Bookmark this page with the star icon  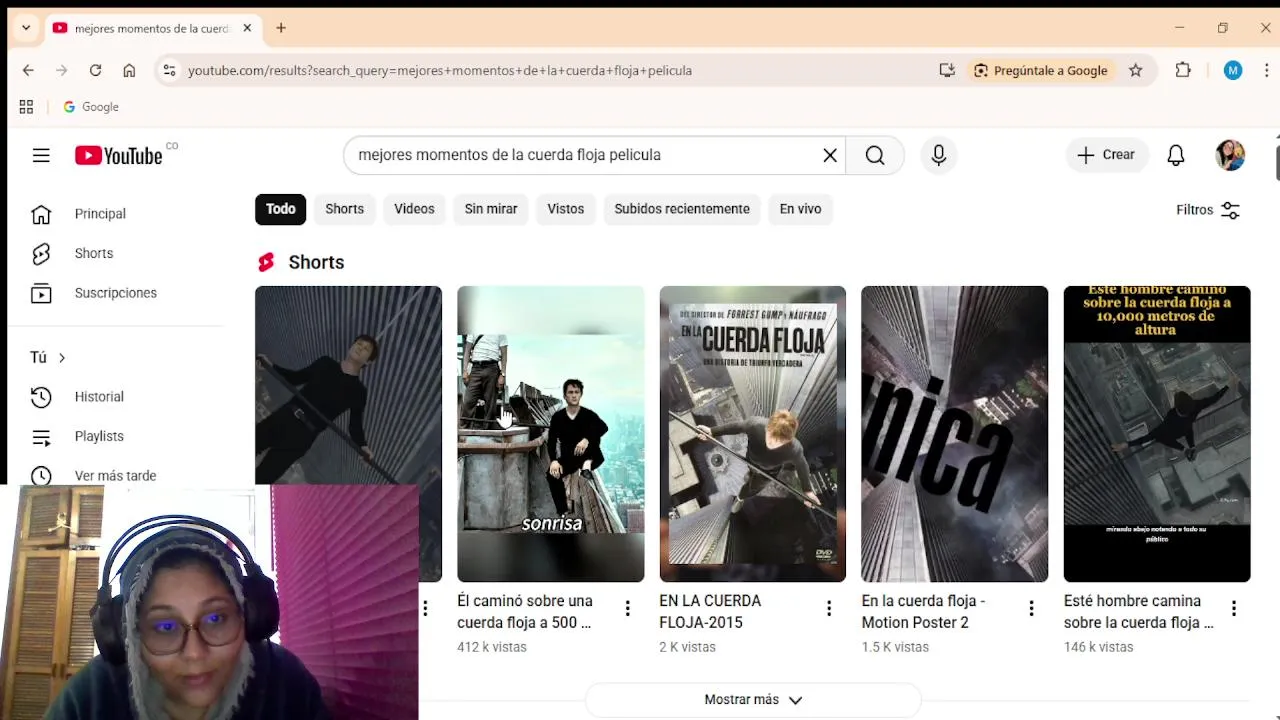(x=1136, y=70)
